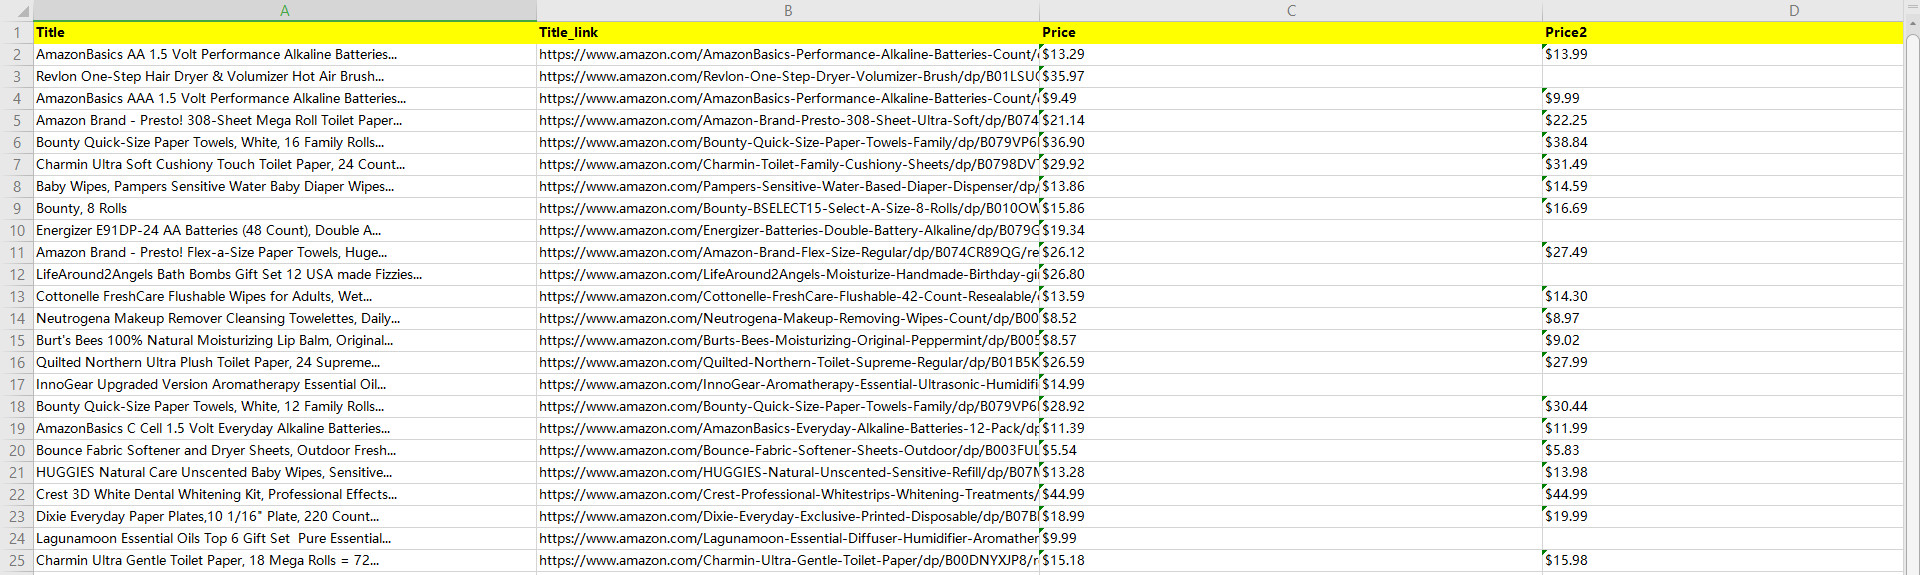Screen dimensions: 1920x575
Task: Select Bounce Fabric Softener cell
Action: [285, 450]
